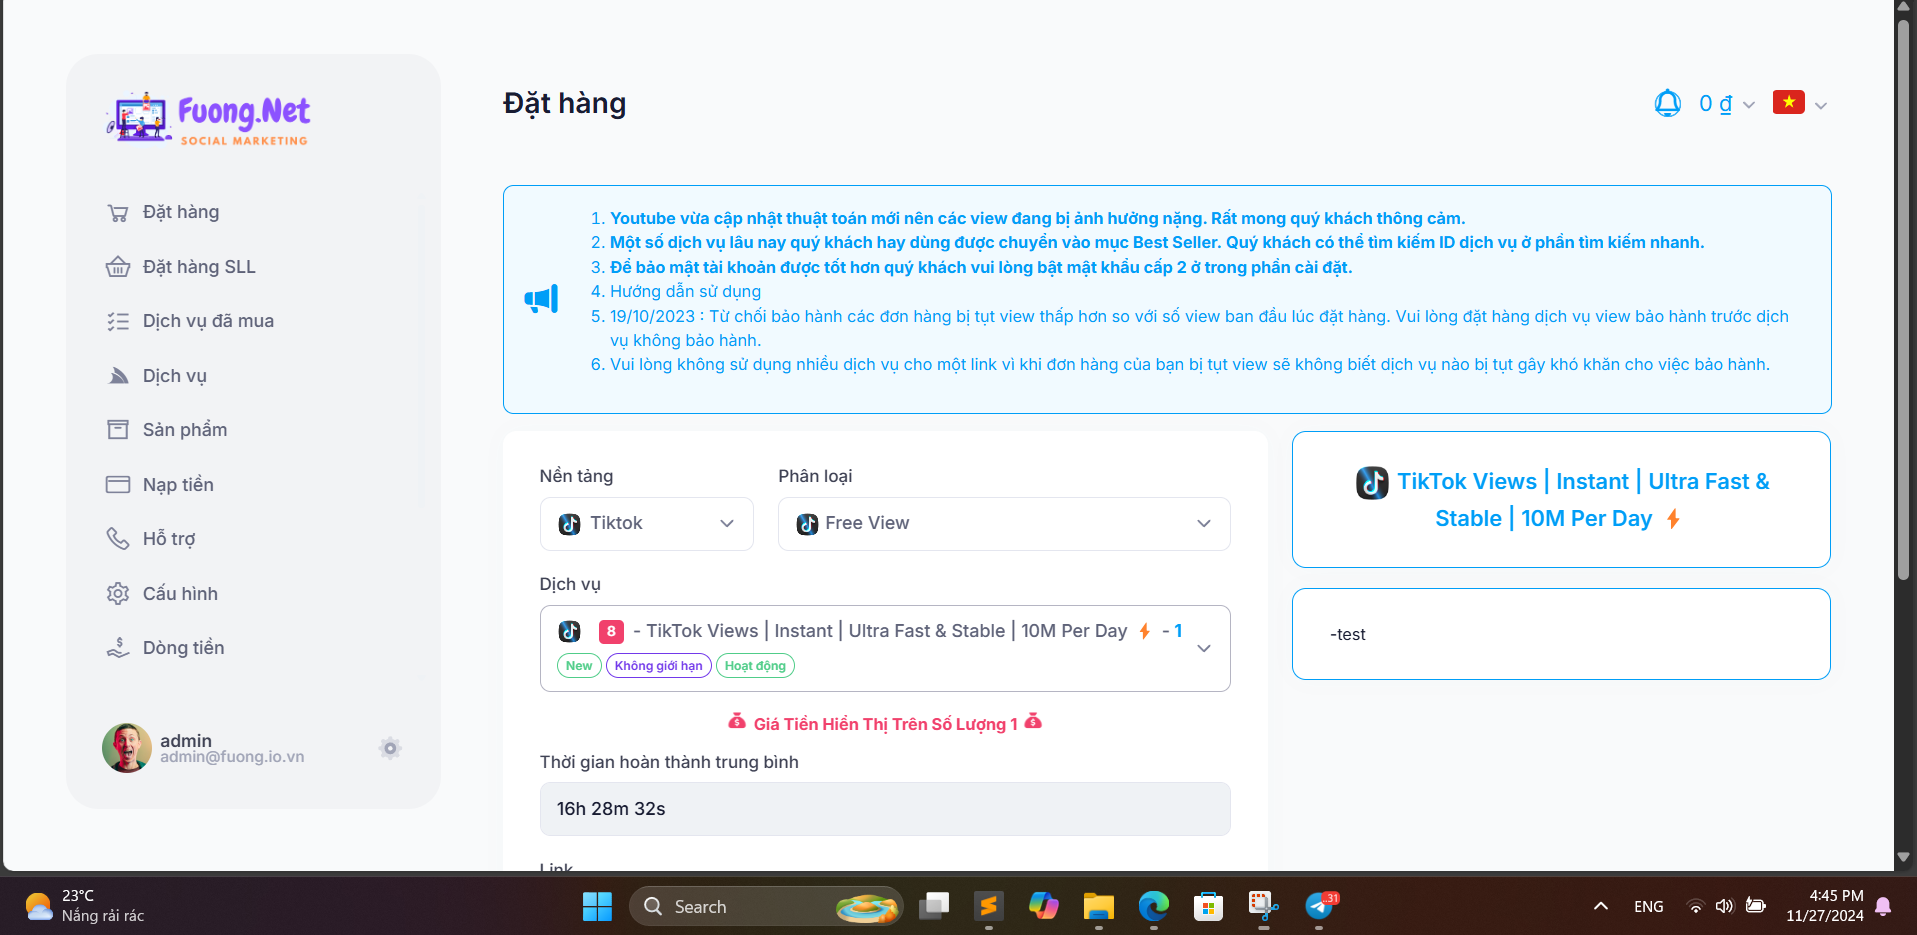The image size is (1917, 935).
Task: Expand the Phân loại Free View dropdown
Action: point(1003,523)
